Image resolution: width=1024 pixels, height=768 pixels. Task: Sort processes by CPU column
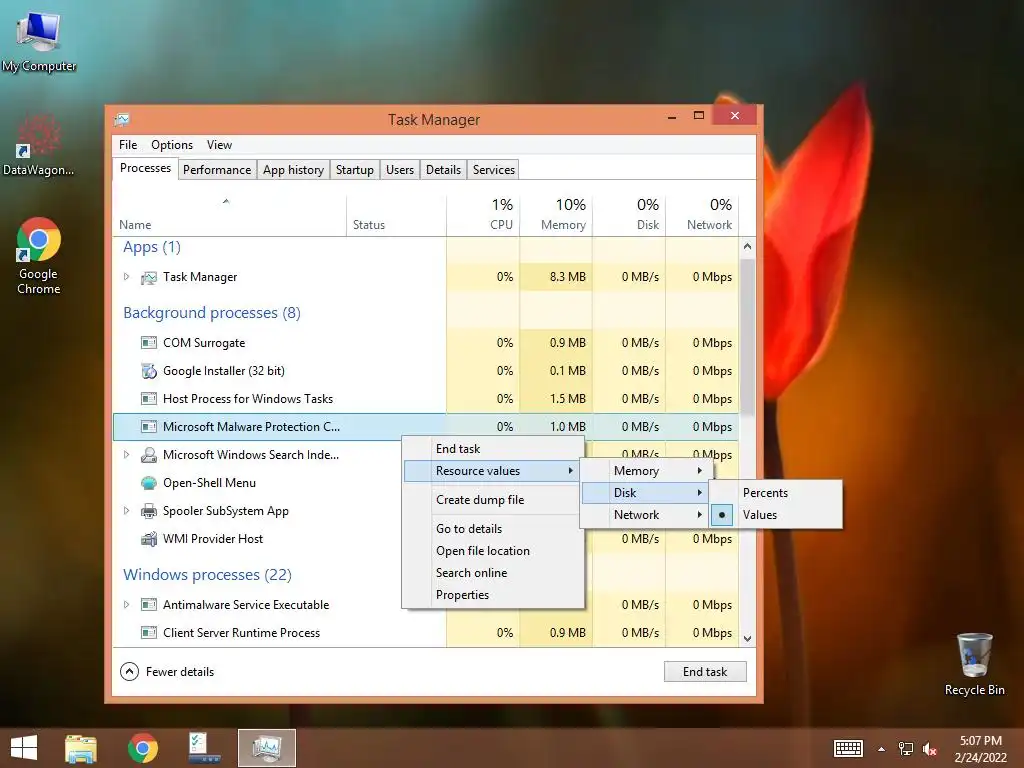pos(483,214)
